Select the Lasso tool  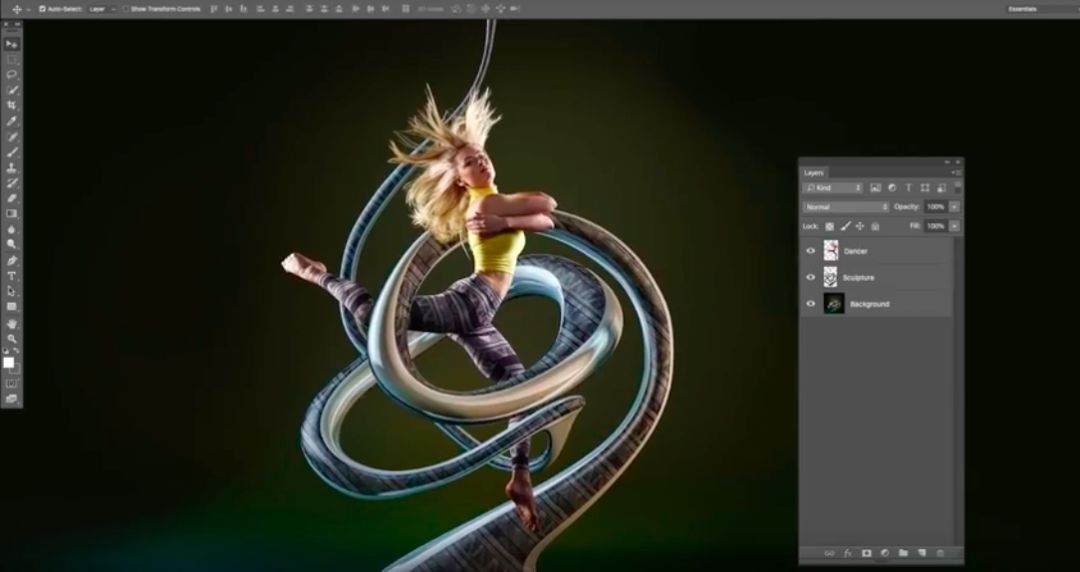pyautogui.click(x=12, y=75)
